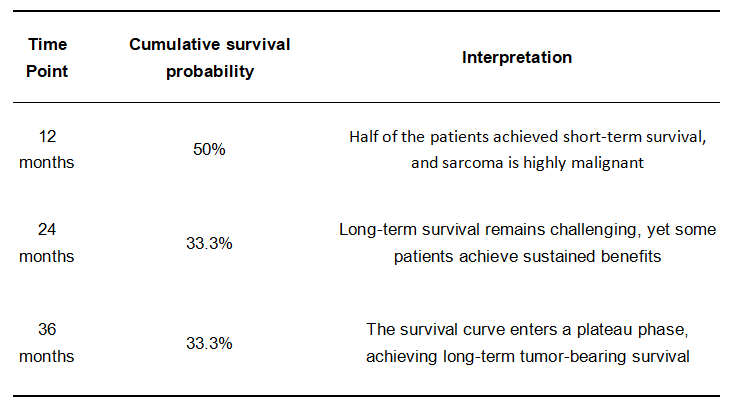The width and height of the screenshot is (731, 406).
Task: Select 'achieving long-term tumor-bearing survival' line
Action: pyautogui.click(x=527, y=357)
